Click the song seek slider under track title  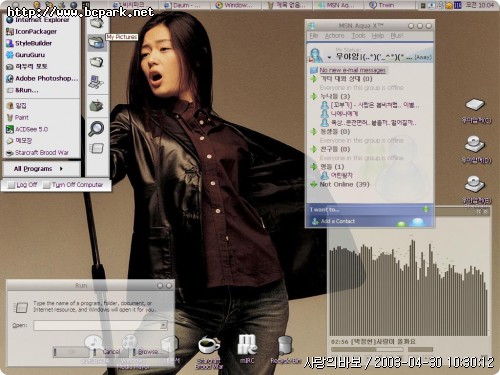click(367, 349)
